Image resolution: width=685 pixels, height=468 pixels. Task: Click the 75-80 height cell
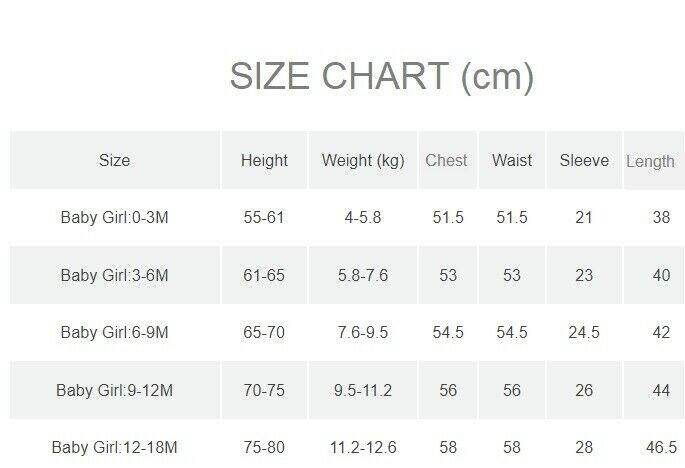point(264,447)
